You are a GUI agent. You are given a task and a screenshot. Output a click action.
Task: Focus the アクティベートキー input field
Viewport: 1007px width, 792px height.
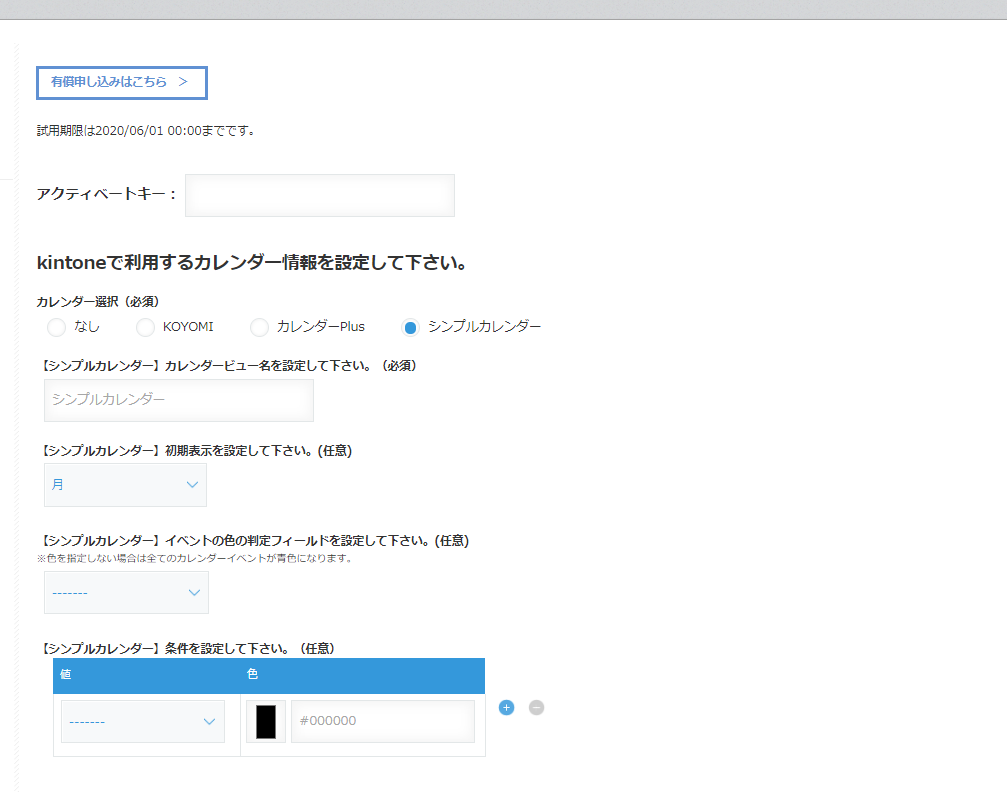point(320,195)
